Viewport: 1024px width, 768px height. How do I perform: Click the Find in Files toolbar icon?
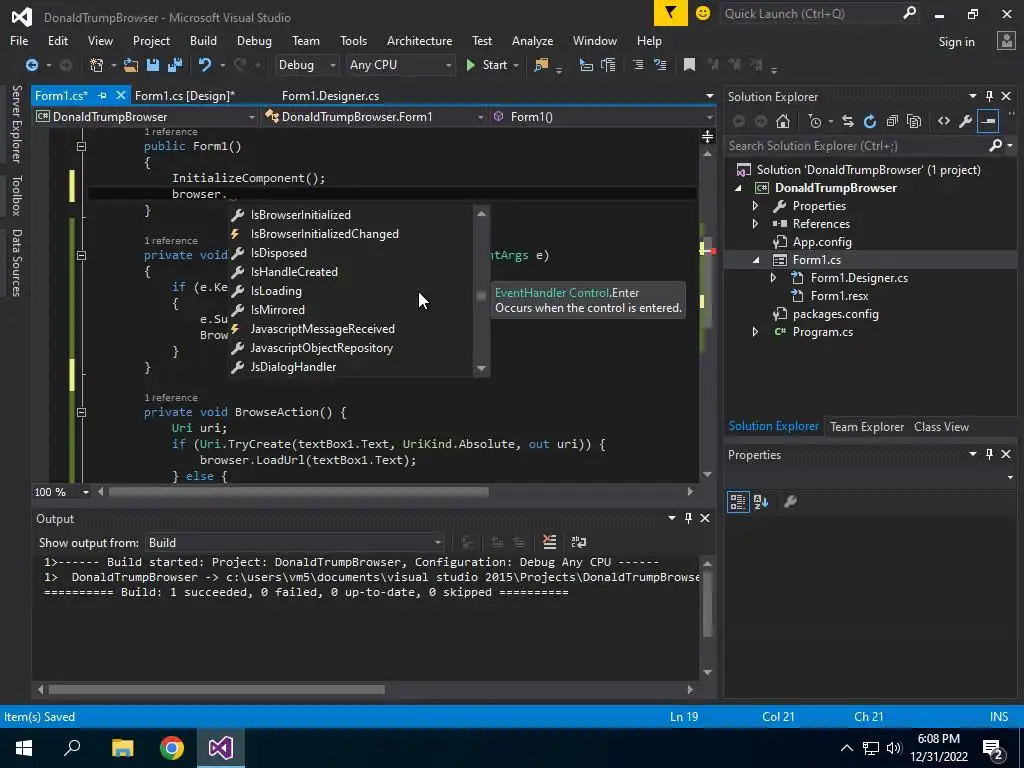pos(541,65)
